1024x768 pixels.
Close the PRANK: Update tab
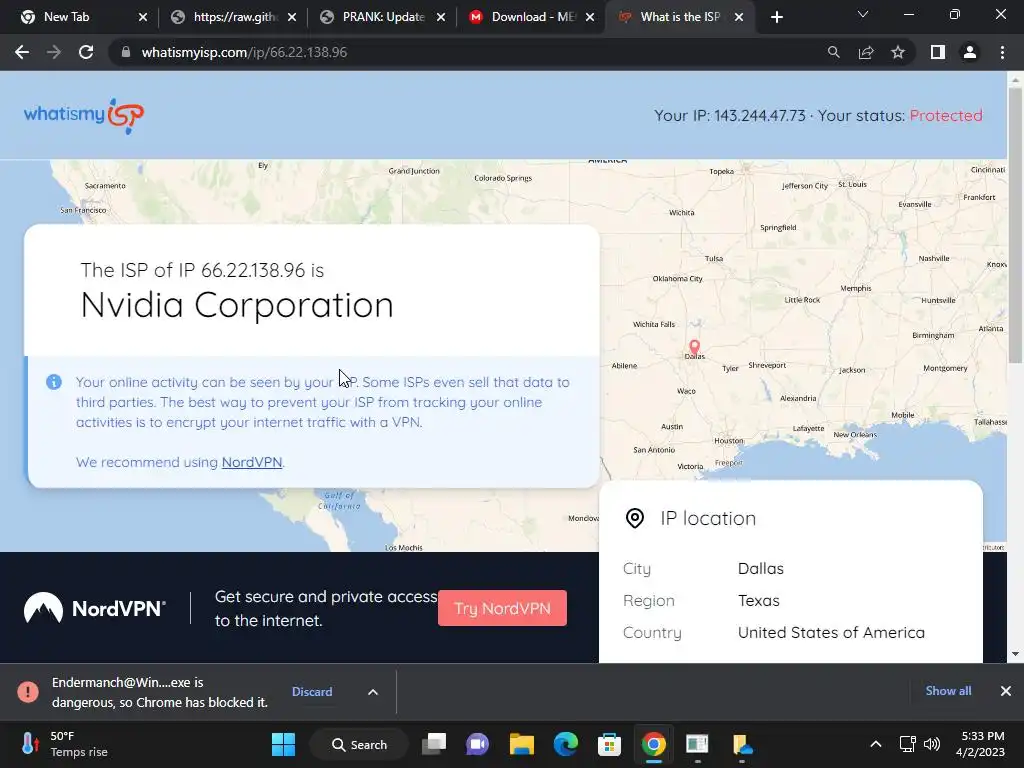(x=441, y=17)
